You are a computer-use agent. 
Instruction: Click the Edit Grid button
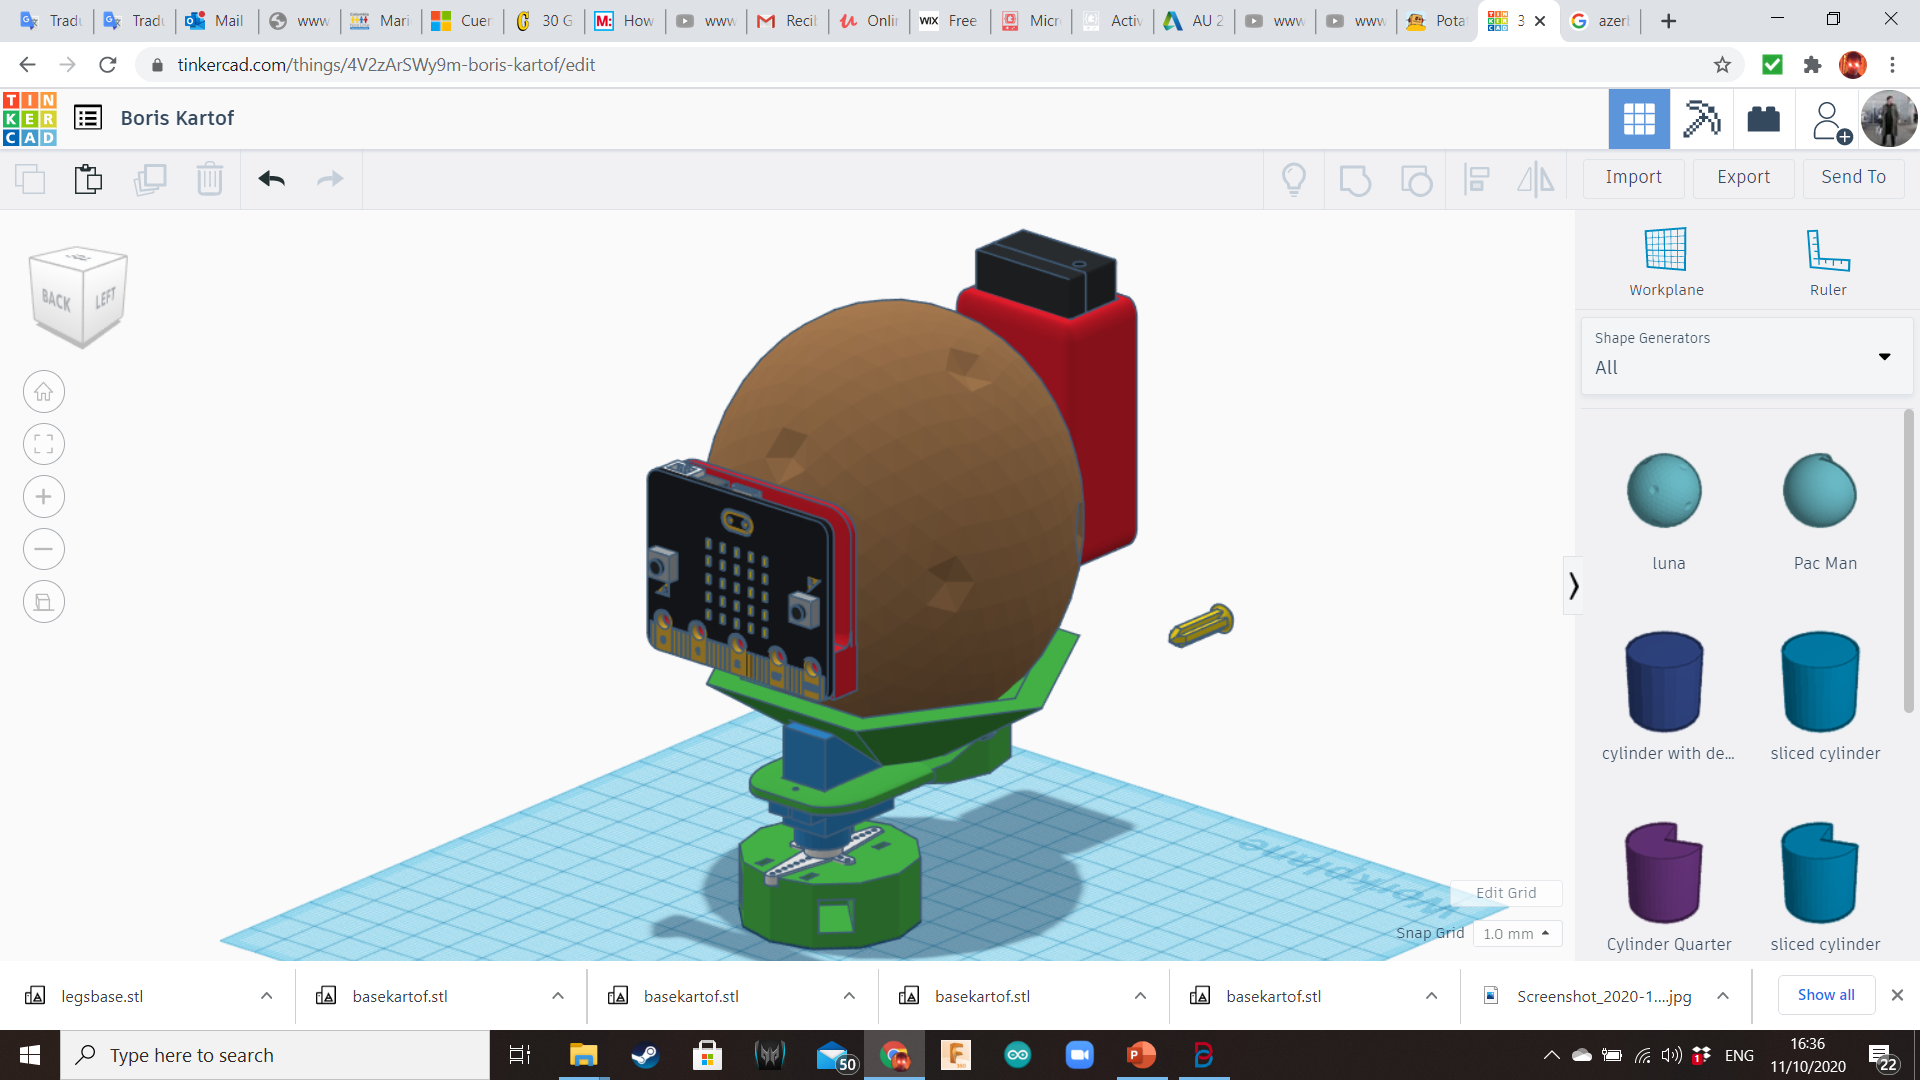(1505, 893)
